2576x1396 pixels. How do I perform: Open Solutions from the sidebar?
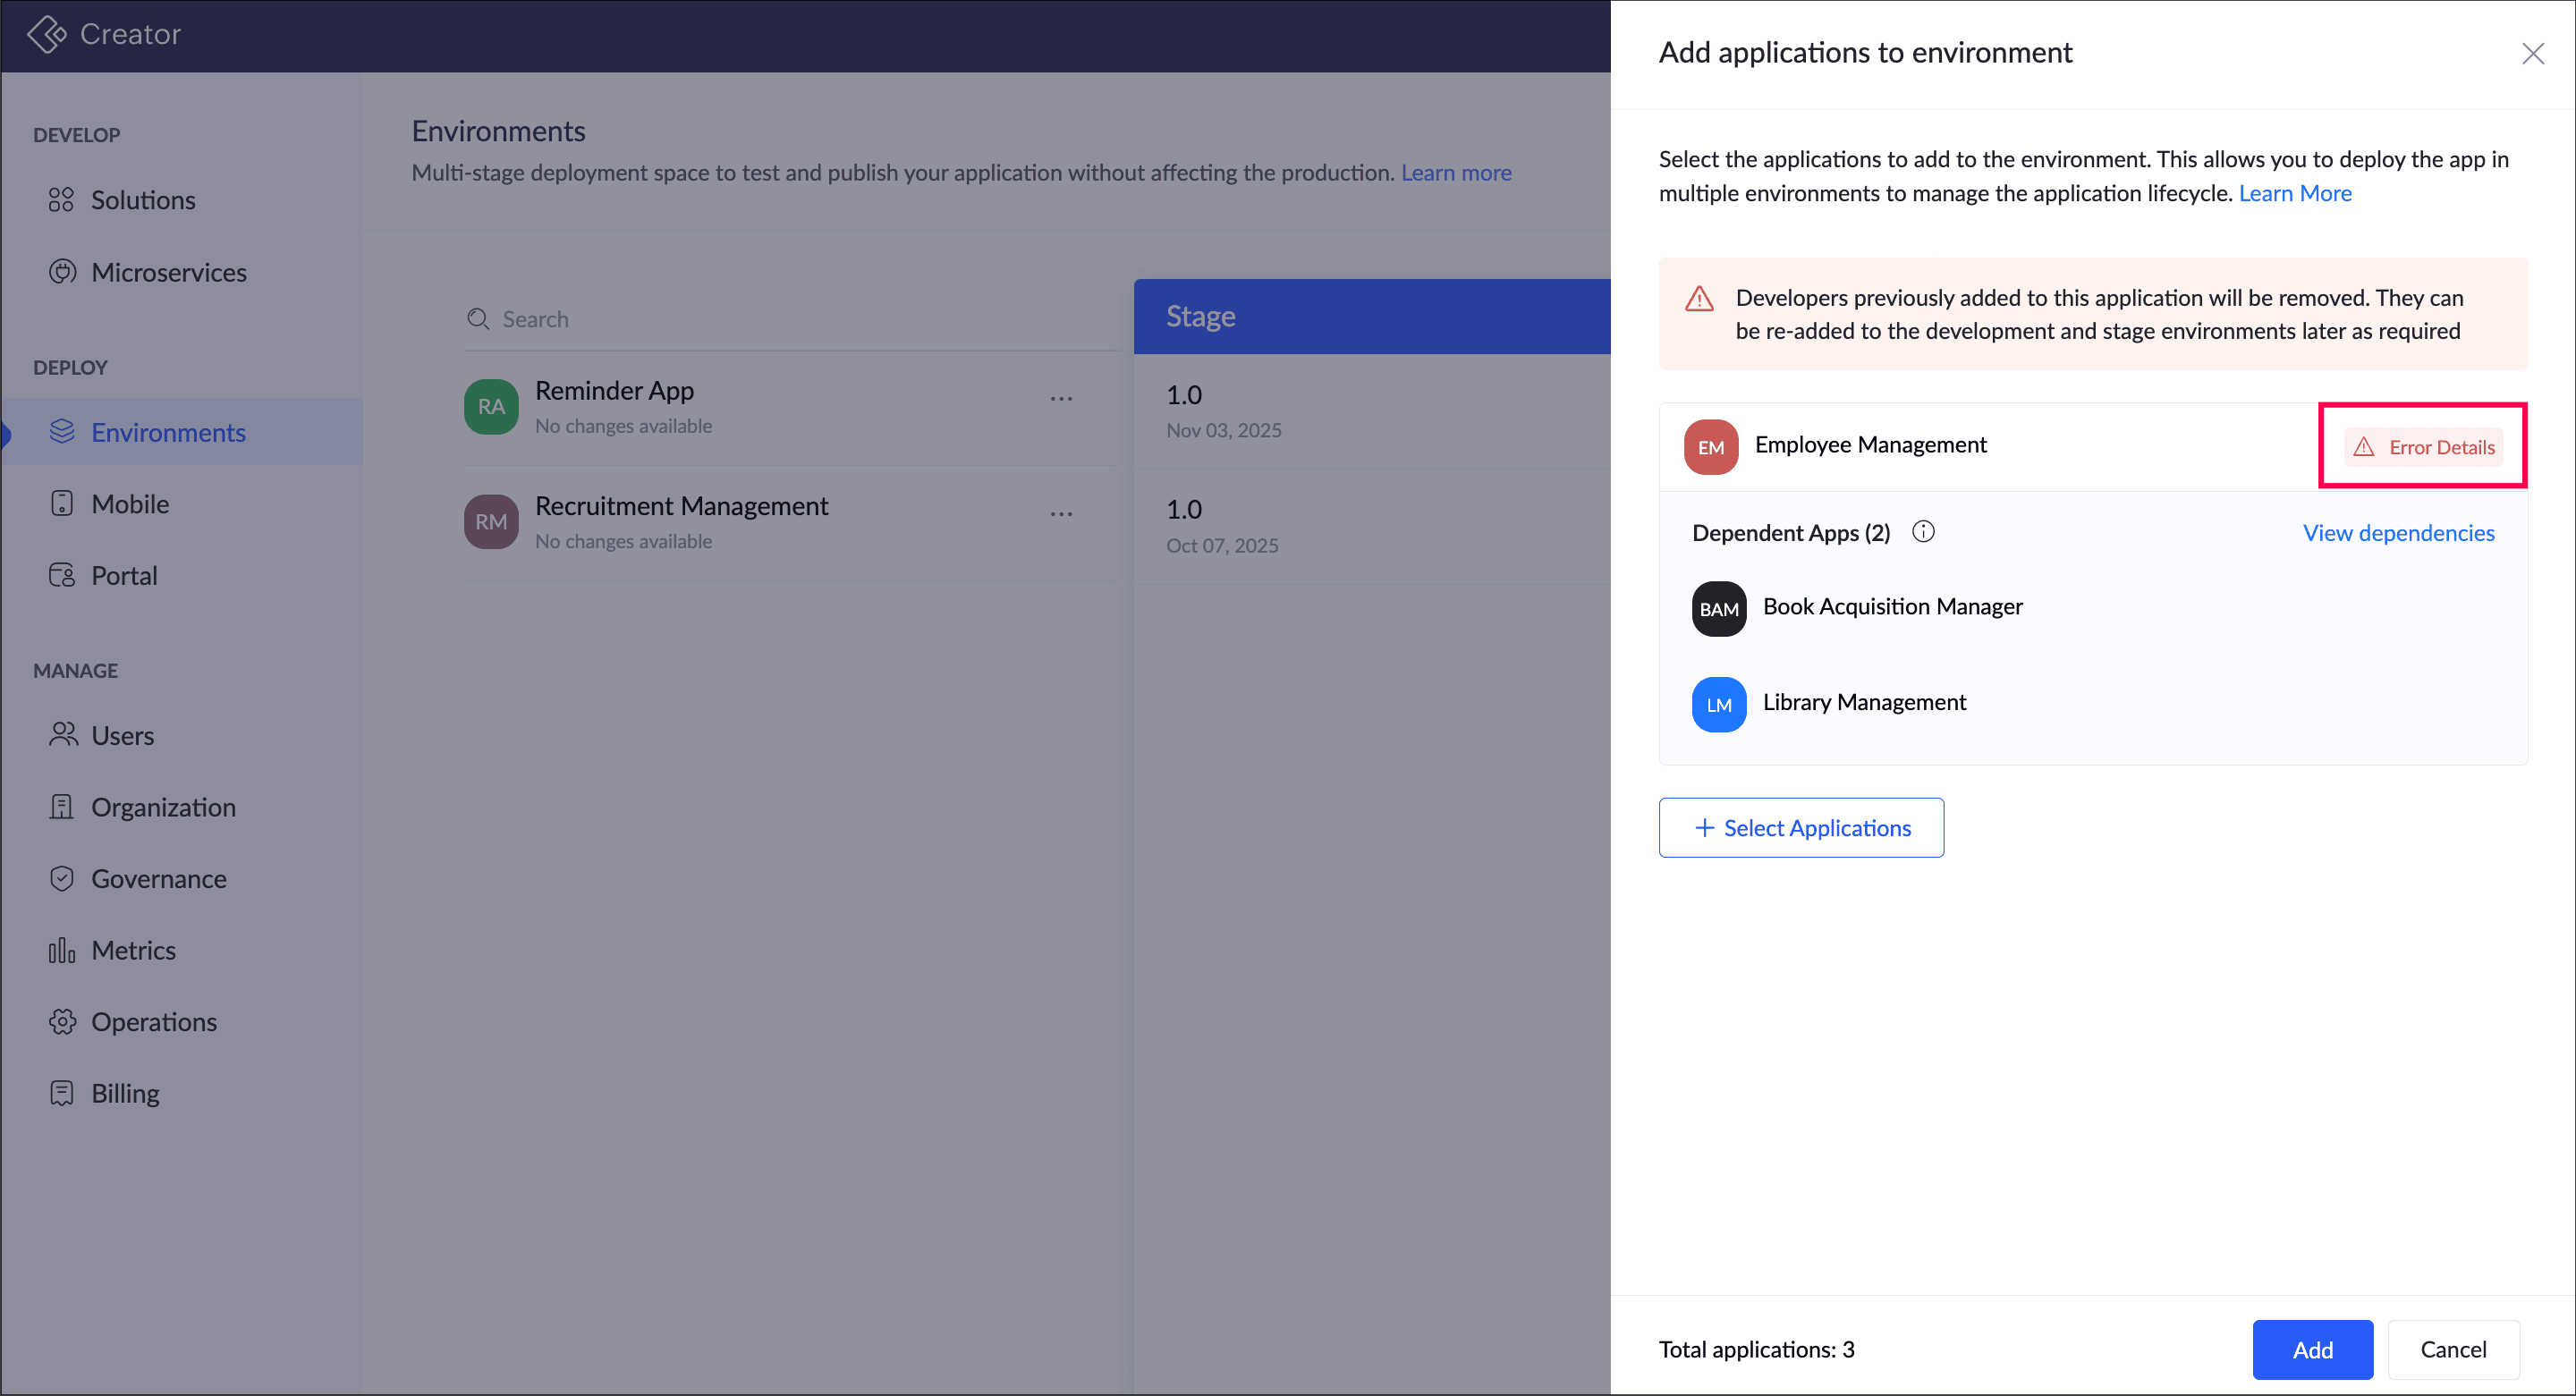(x=142, y=200)
